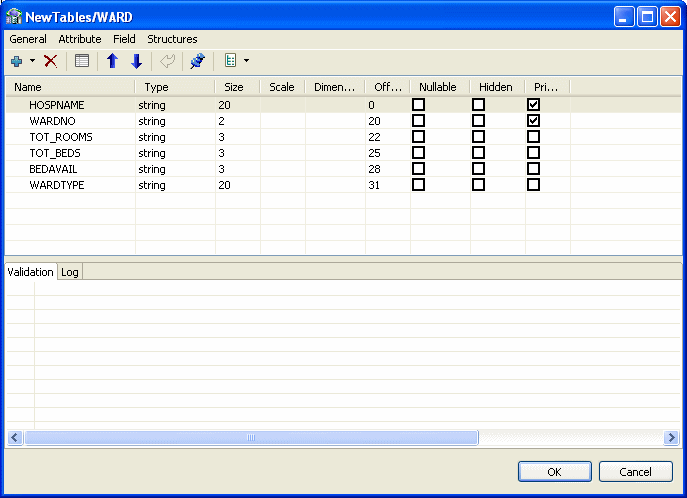Viewport: 687px width, 498px height.
Task: Check the Primary checkbox for TOT_ROOMS
Action: pyautogui.click(x=533, y=137)
